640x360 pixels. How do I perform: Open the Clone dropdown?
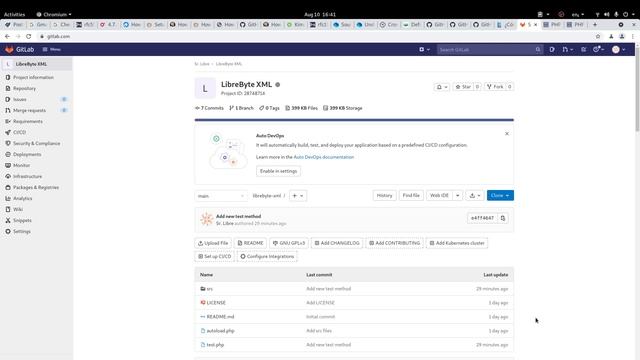coord(500,196)
